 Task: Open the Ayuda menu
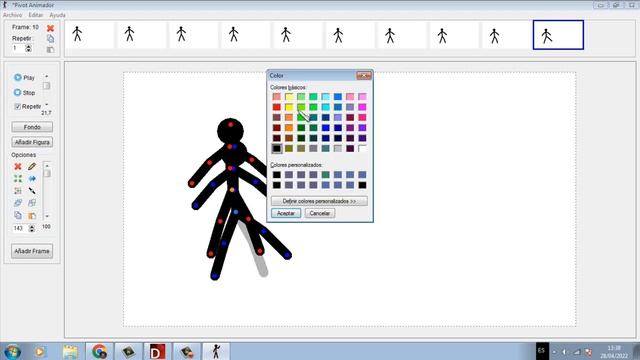point(57,15)
